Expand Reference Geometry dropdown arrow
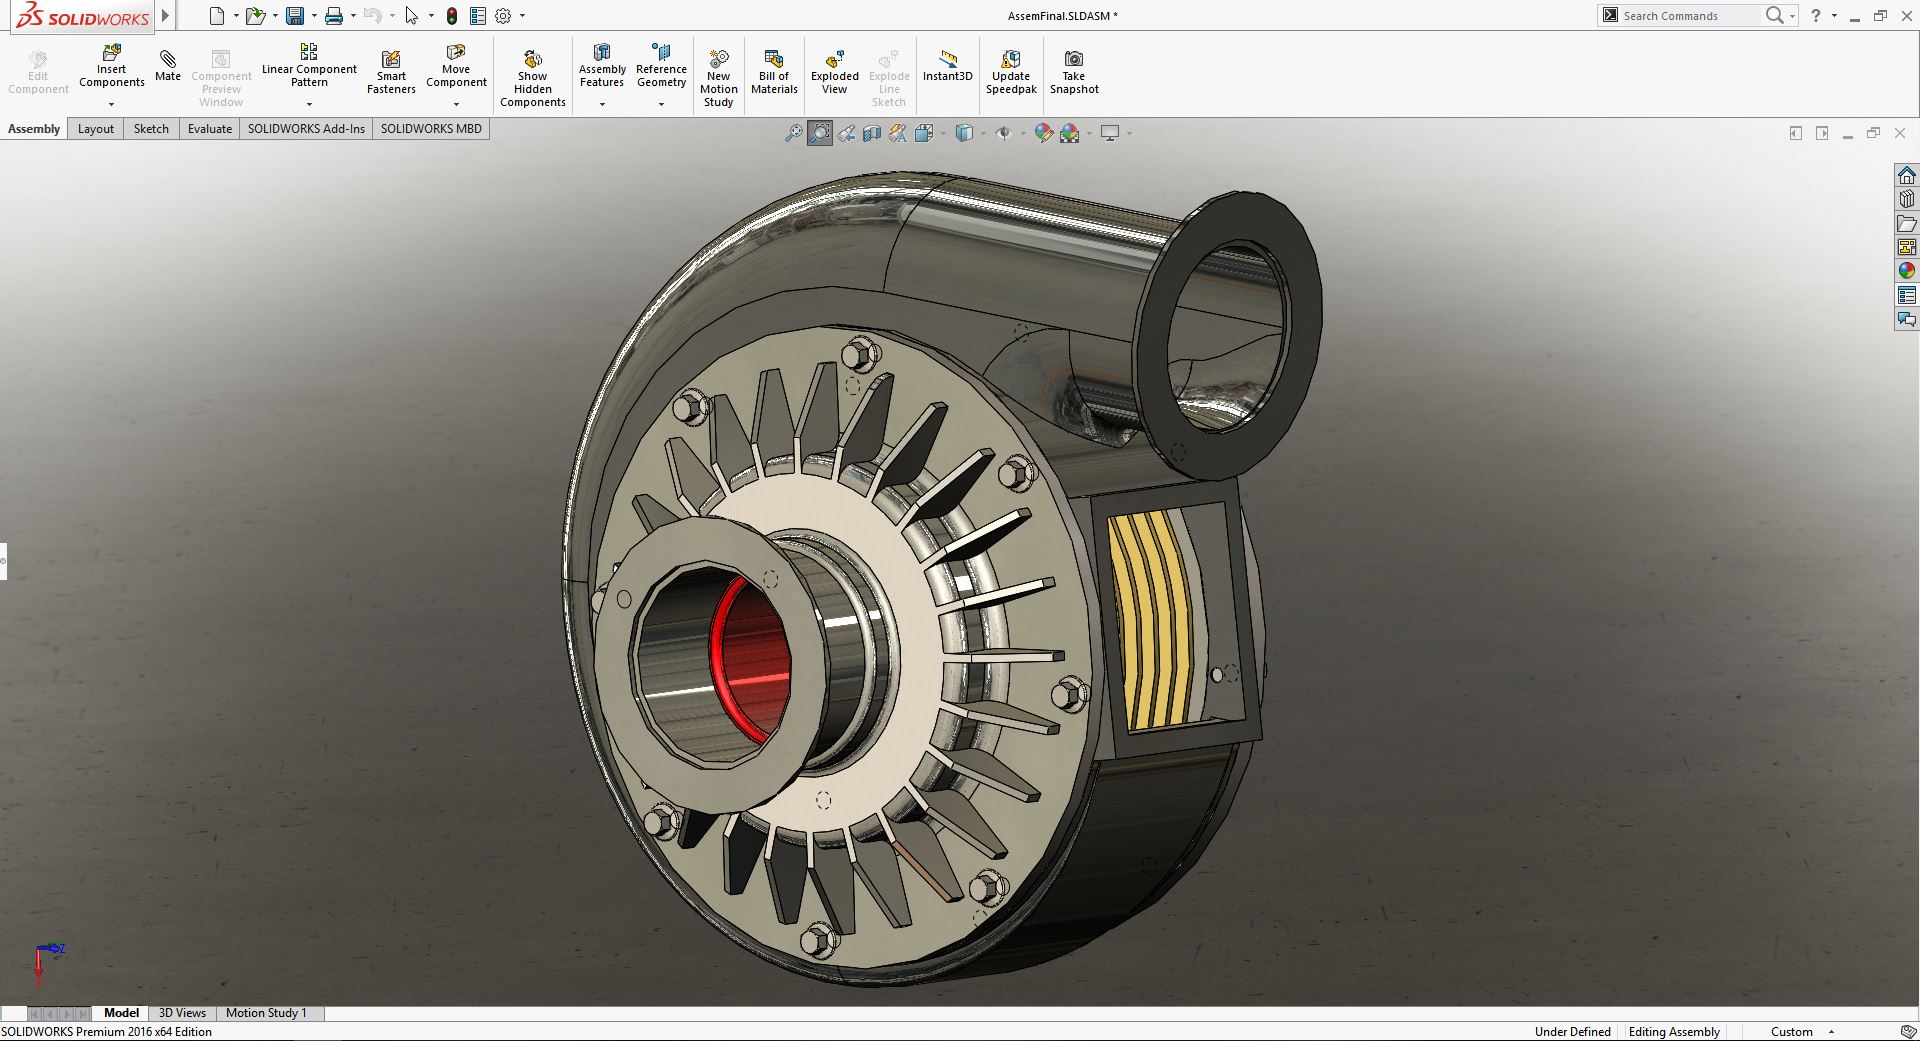Screen dimensions: 1920x1041 click(661, 104)
